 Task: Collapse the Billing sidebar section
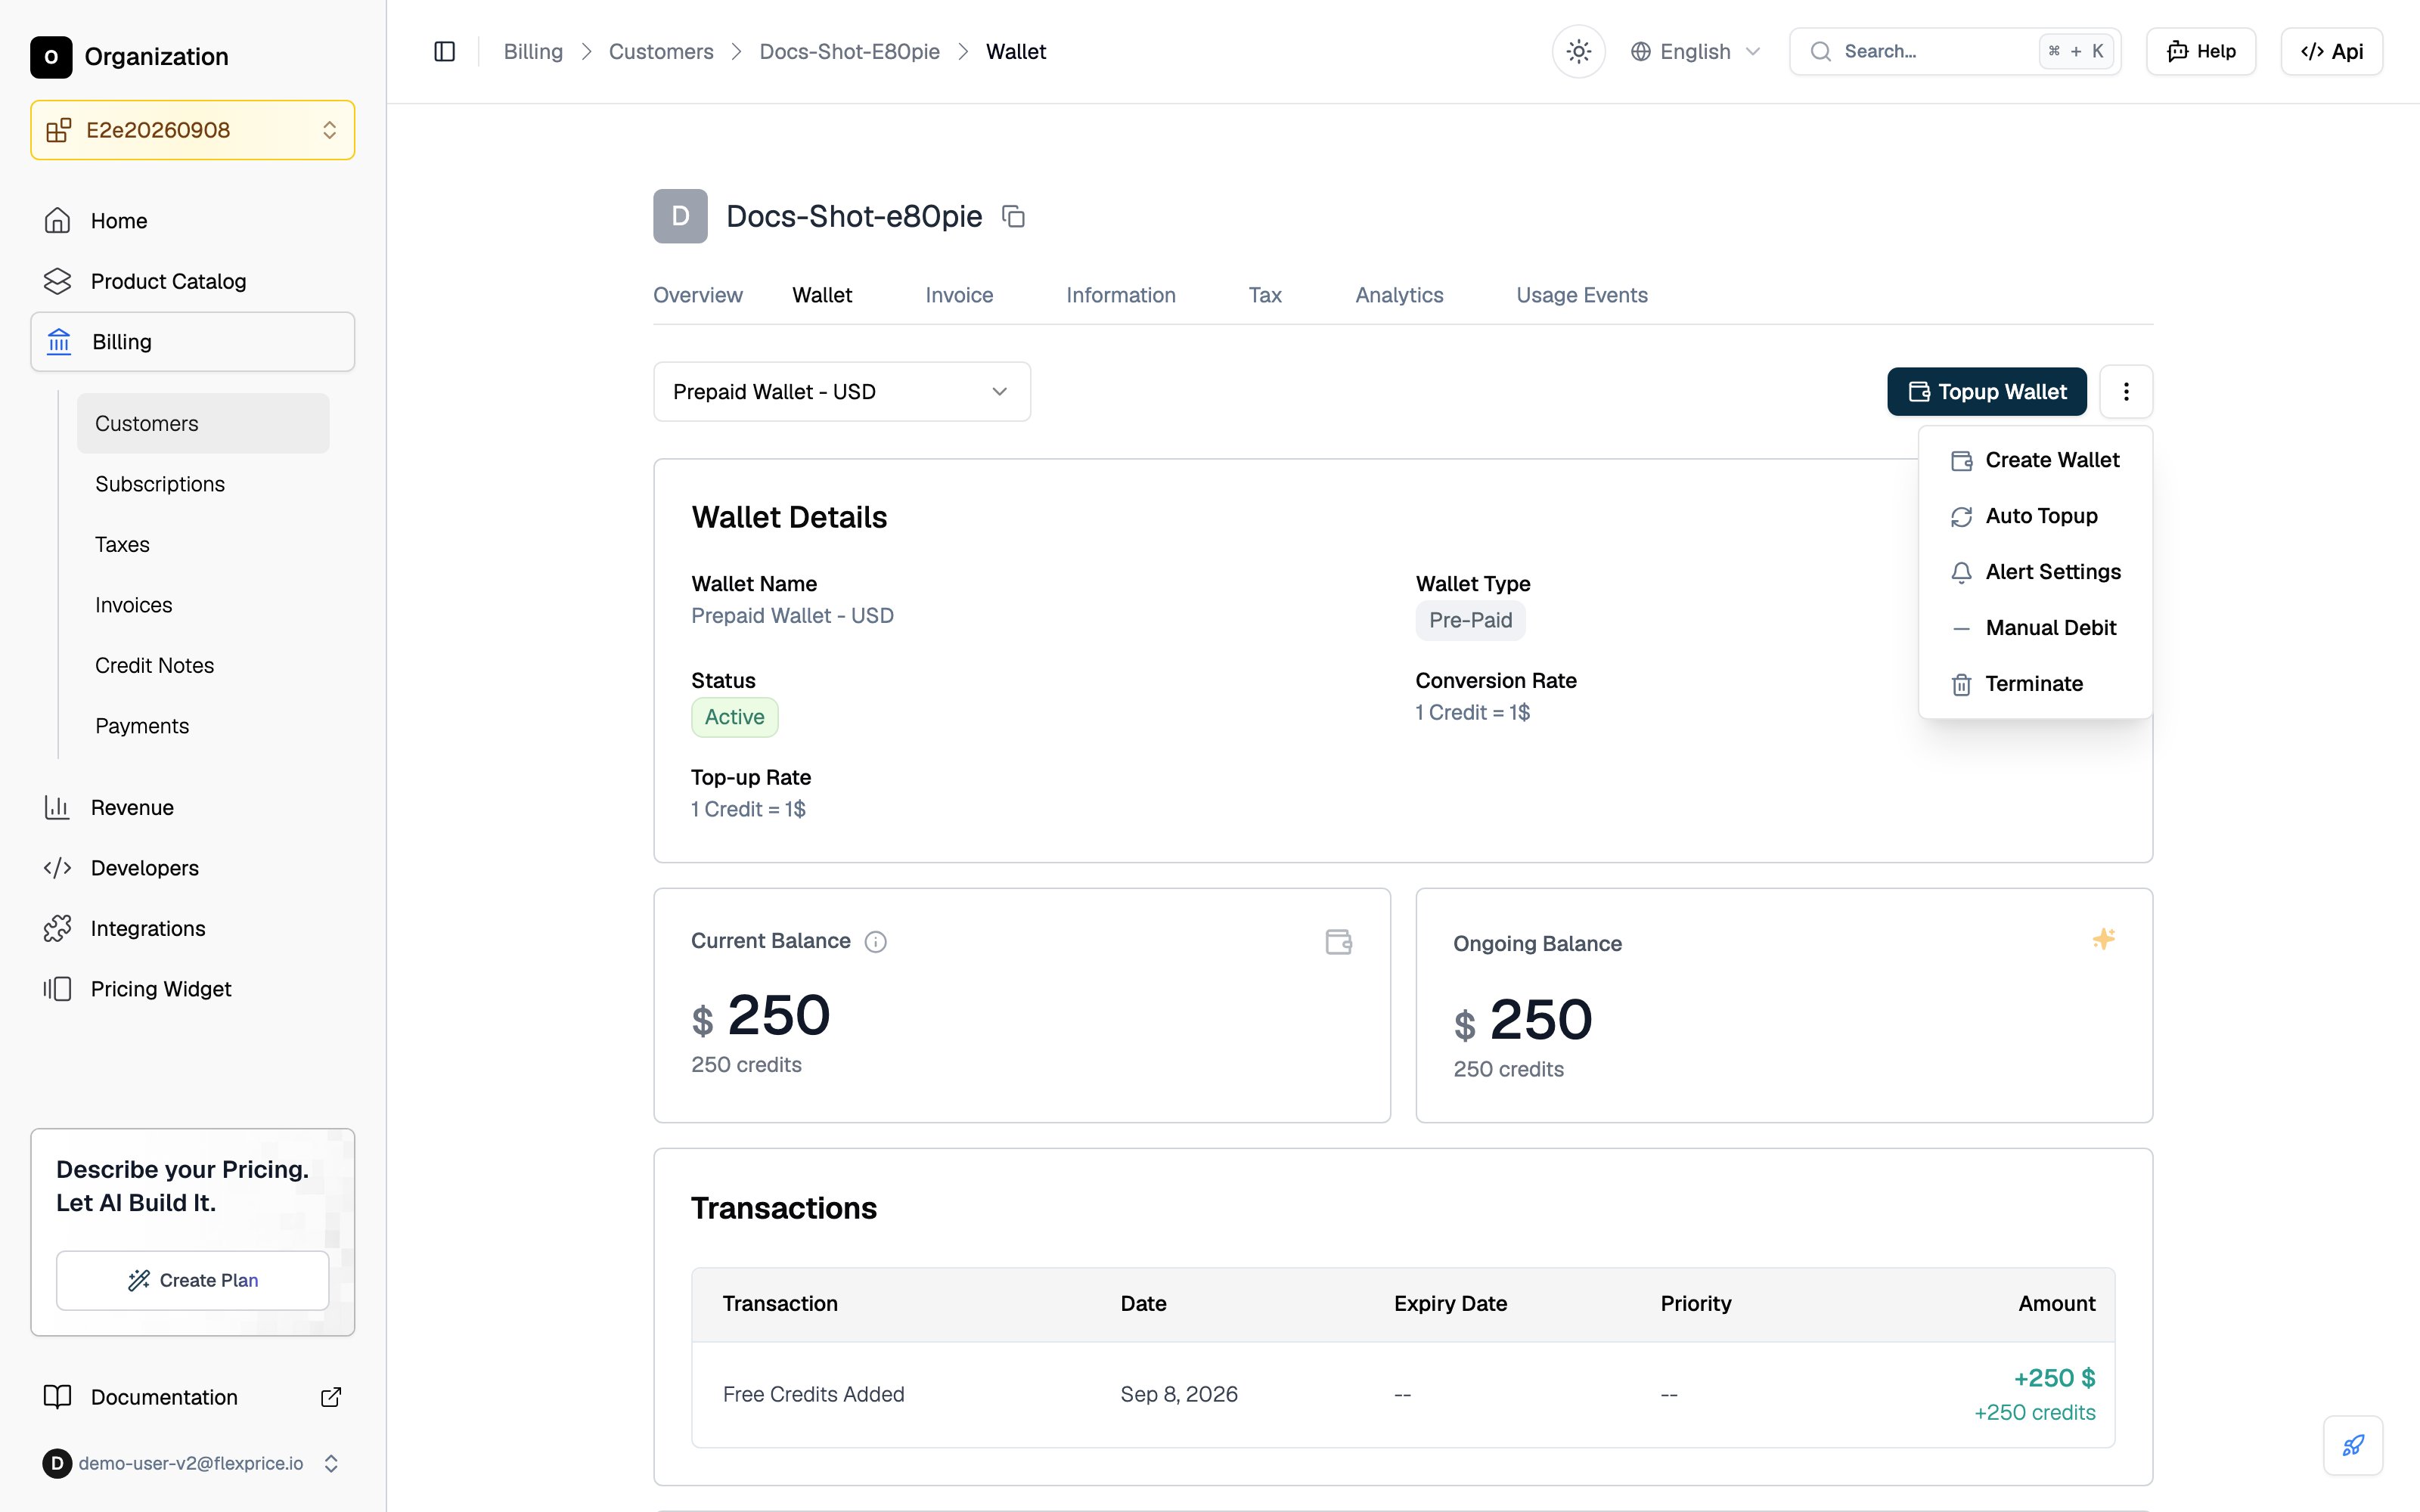click(x=192, y=342)
